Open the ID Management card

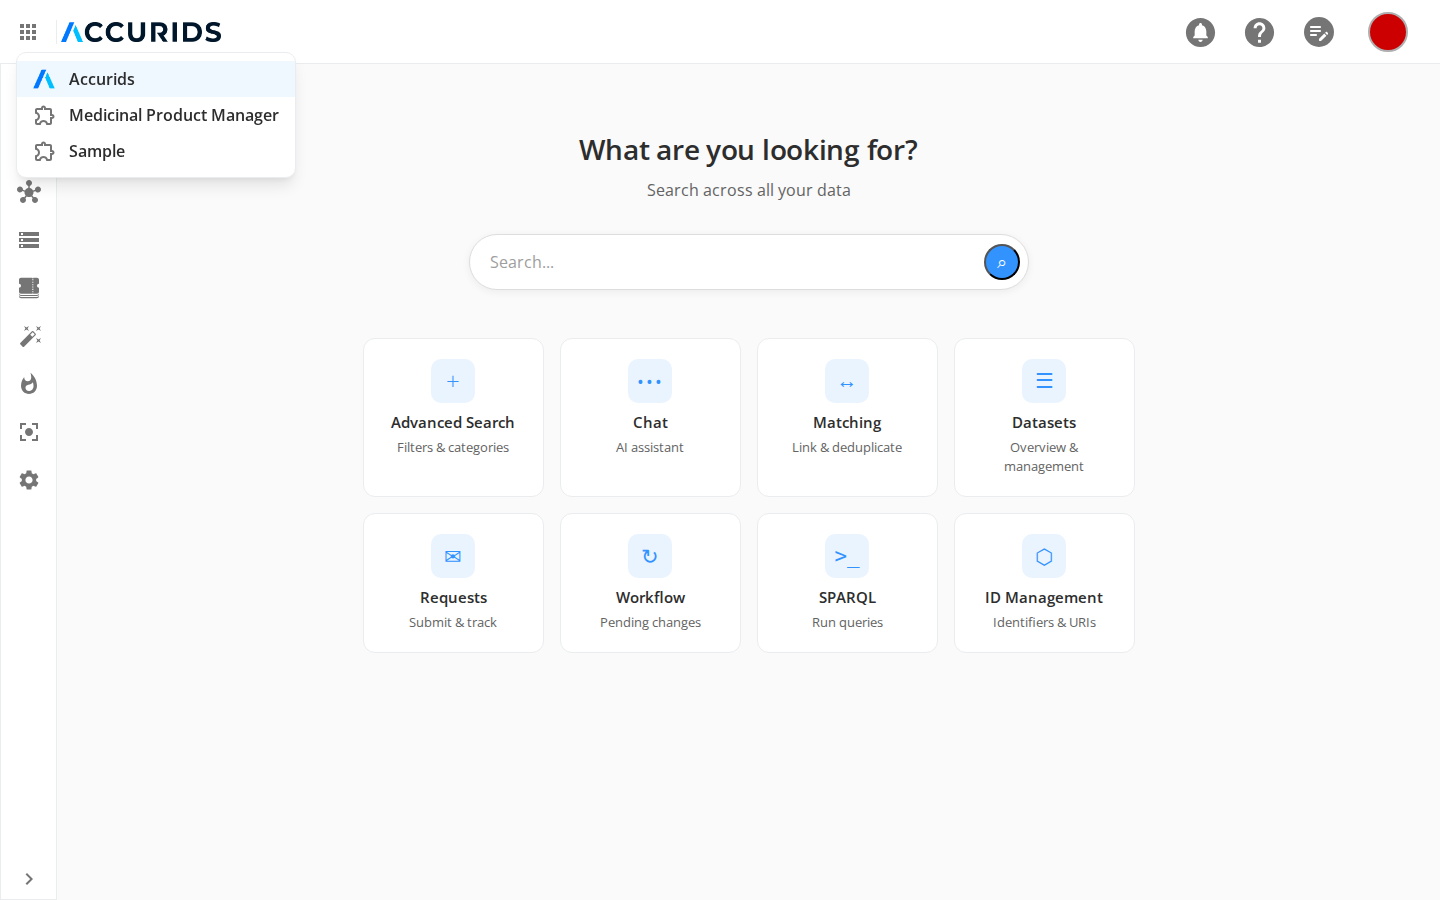click(1044, 583)
